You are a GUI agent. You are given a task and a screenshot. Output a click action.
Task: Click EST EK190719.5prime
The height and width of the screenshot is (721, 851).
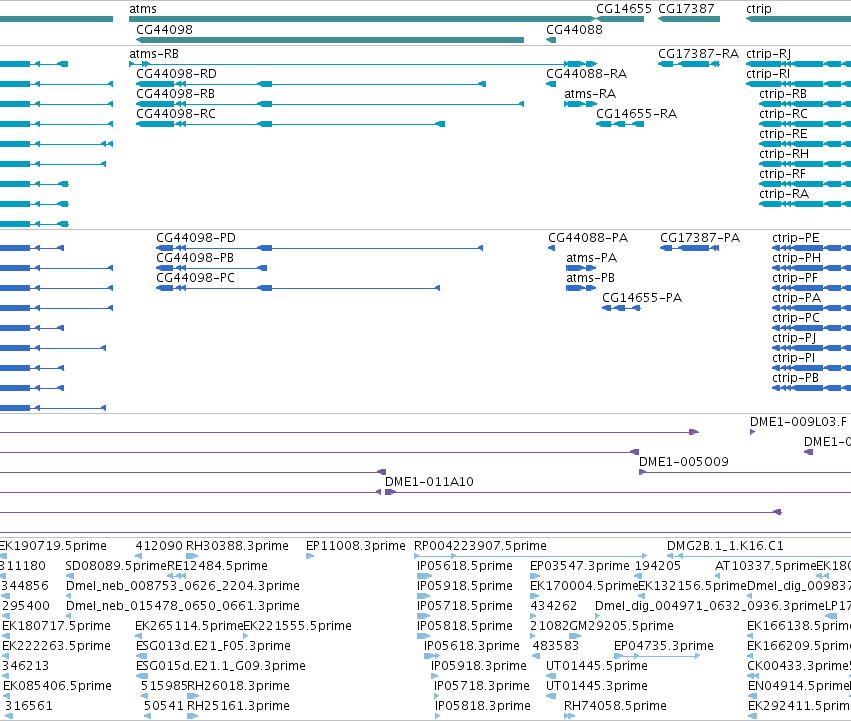pyautogui.click(x=2, y=556)
